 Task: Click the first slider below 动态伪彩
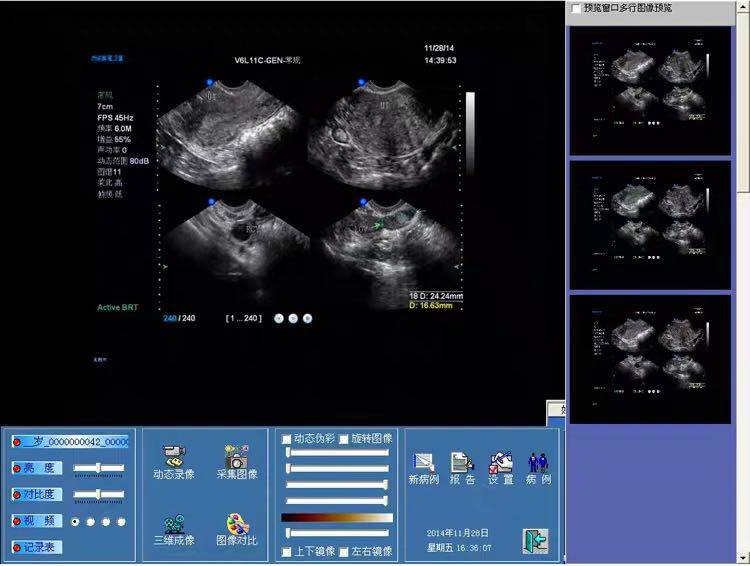(x=337, y=453)
